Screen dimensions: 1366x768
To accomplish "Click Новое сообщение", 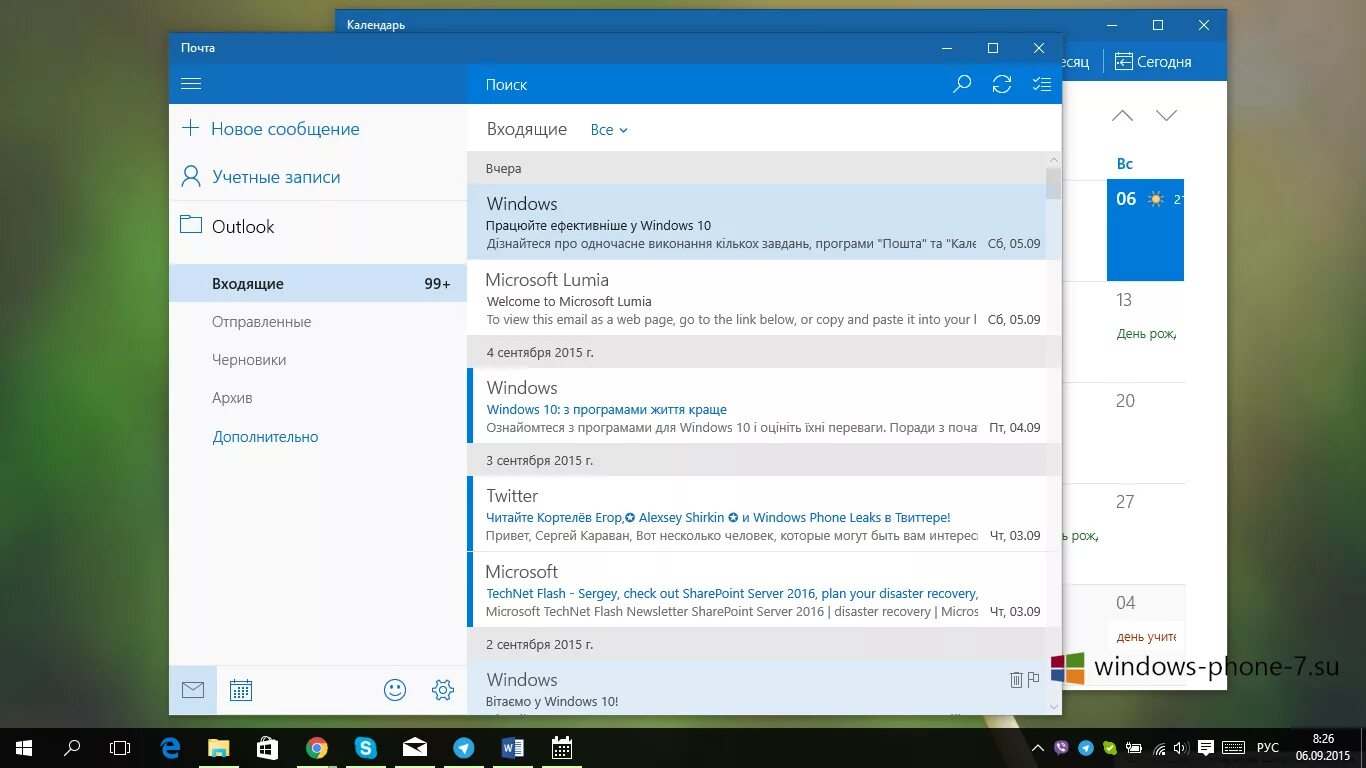I will coord(285,128).
